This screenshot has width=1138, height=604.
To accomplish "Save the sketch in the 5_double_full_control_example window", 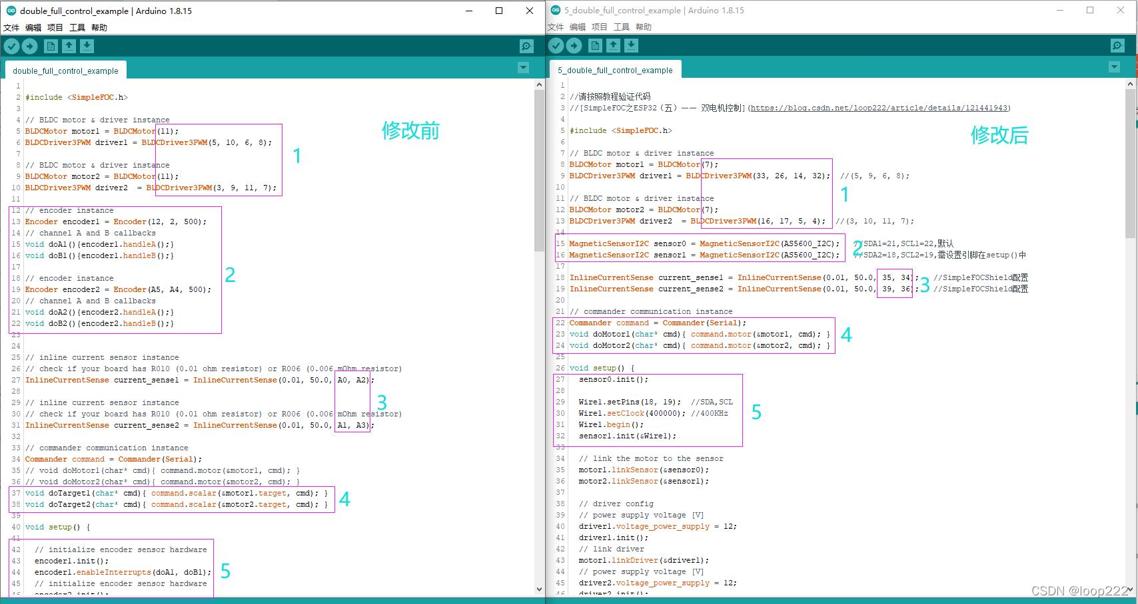I will 631,46.
